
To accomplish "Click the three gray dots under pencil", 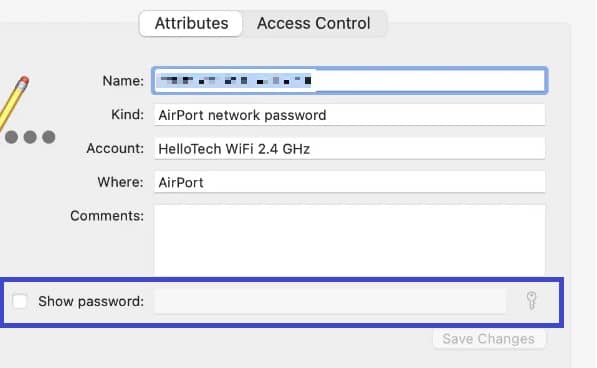I will [x=30, y=137].
